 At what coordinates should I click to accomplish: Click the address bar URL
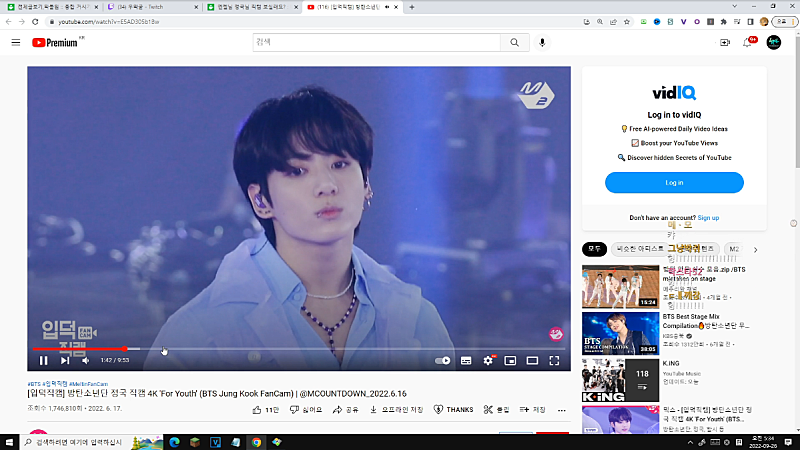pyautogui.click(x=109, y=22)
